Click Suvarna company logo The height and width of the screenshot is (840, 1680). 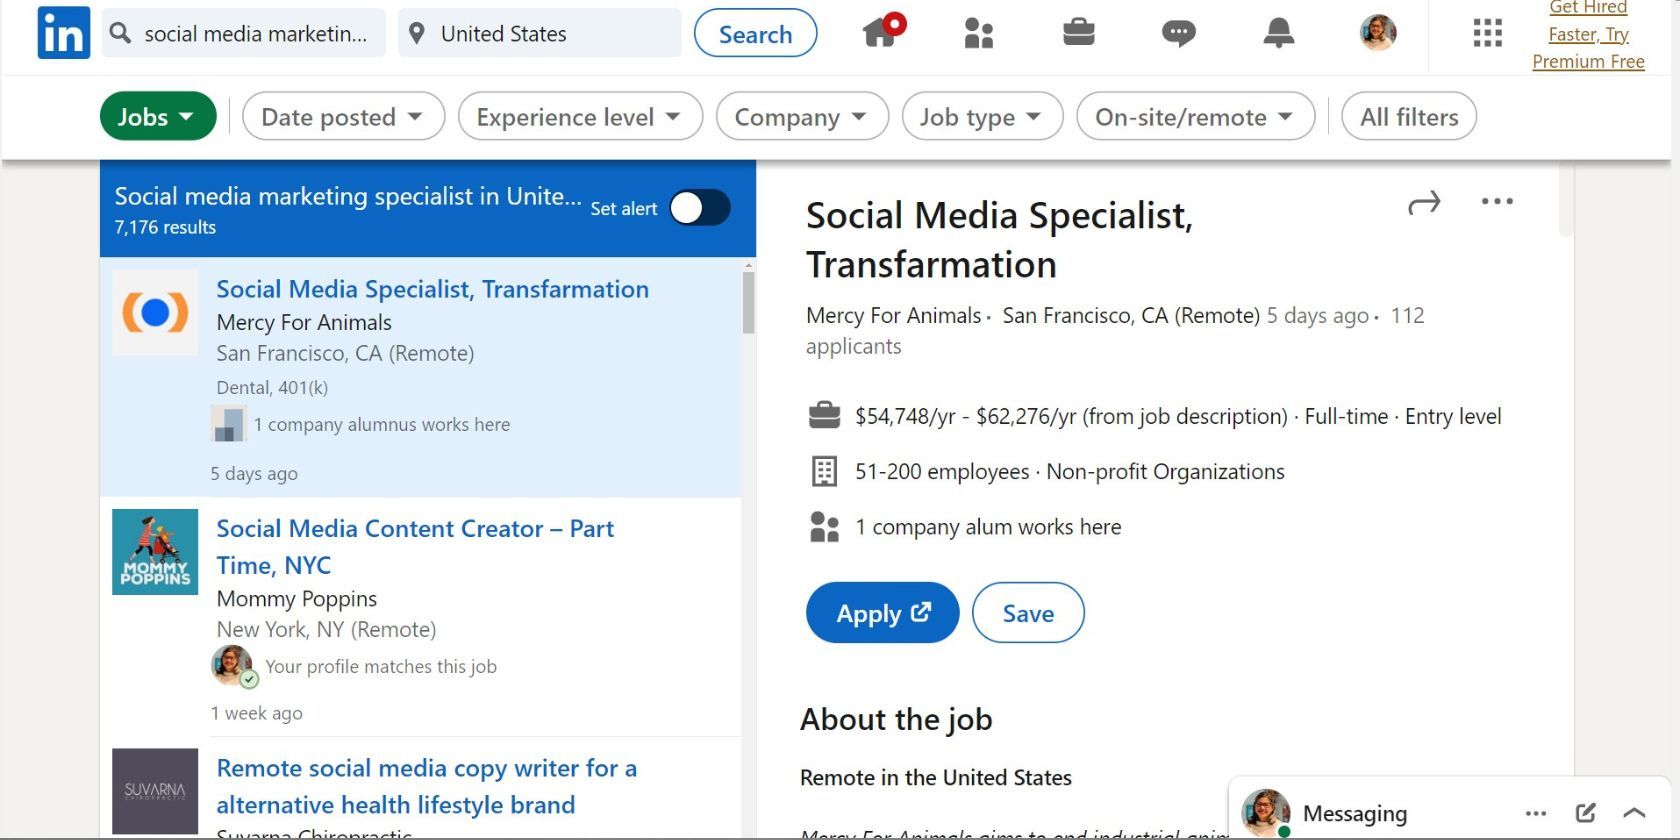[x=155, y=791]
